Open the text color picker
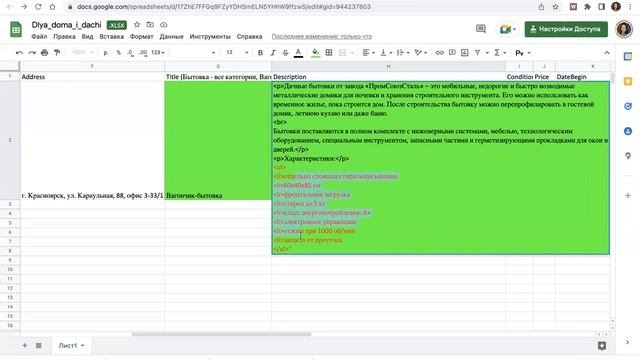Viewport: 640px width, 360px height. click(298, 53)
